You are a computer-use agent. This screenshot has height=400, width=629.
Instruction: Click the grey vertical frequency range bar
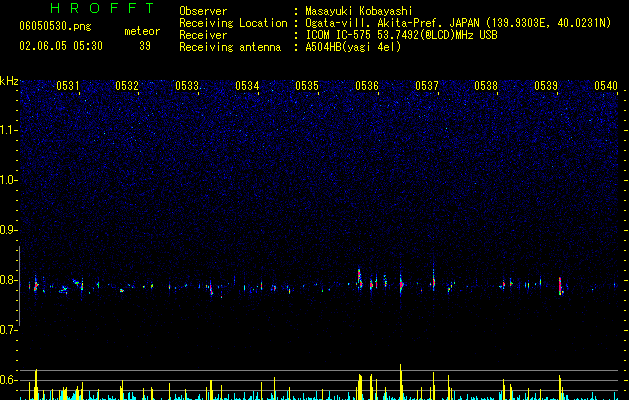coord(19,286)
